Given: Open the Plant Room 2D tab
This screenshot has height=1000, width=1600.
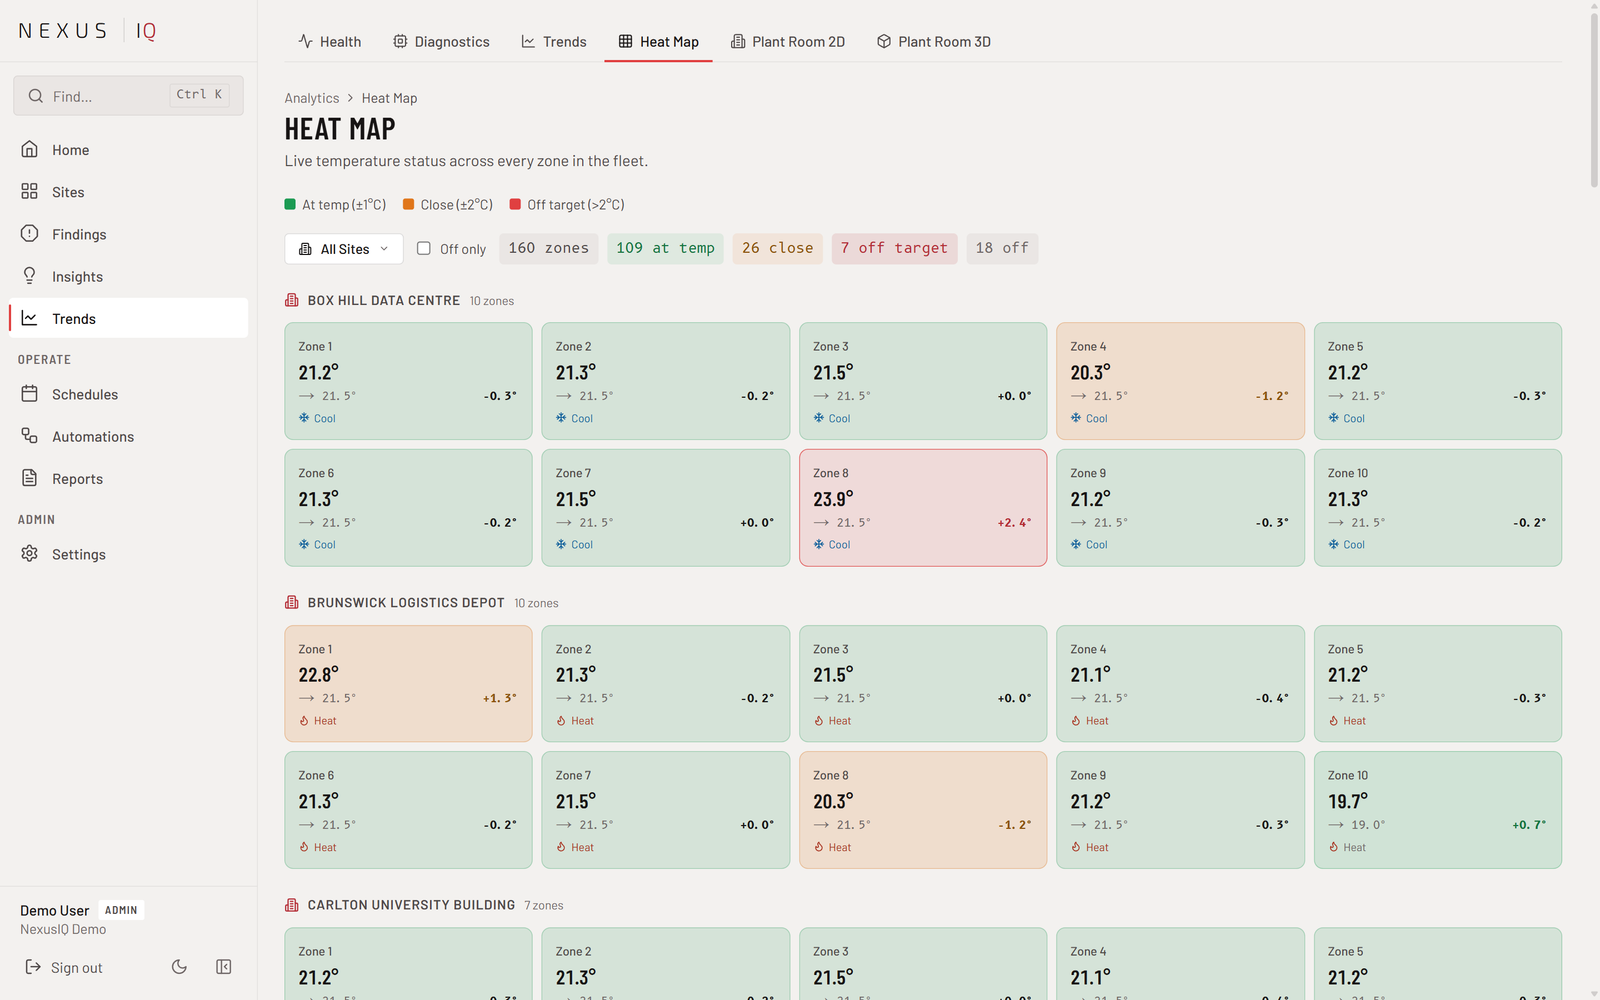Looking at the screenshot, I should click(x=788, y=41).
